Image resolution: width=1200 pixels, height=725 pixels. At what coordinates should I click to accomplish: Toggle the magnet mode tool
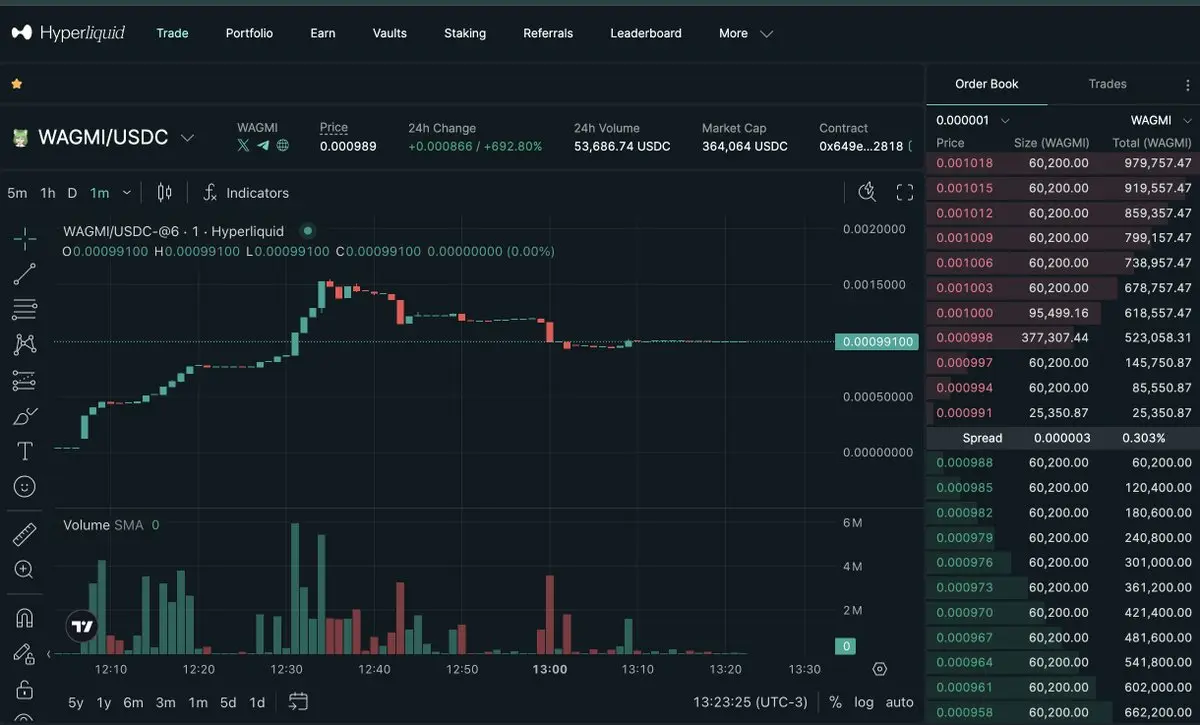[x=25, y=618]
